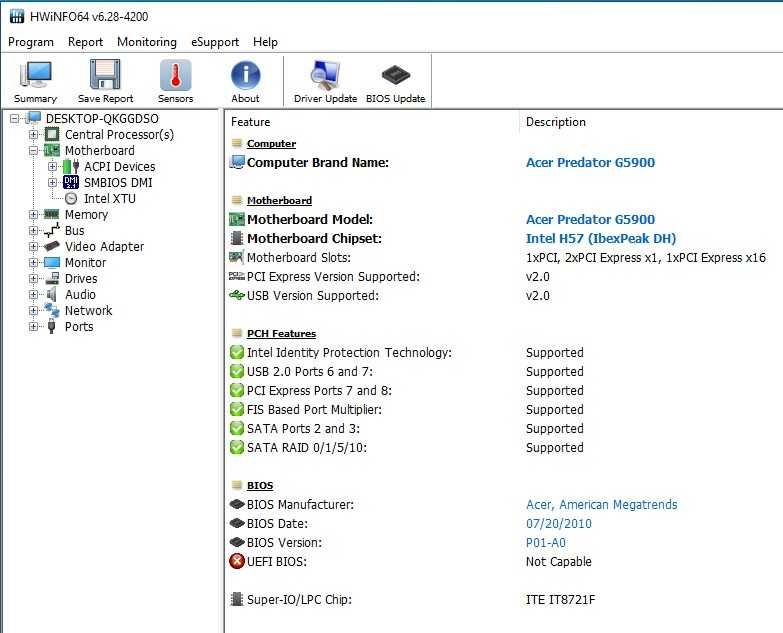Open the Summary toolbar icon
The width and height of the screenshot is (783, 633).
pos(36,80)
